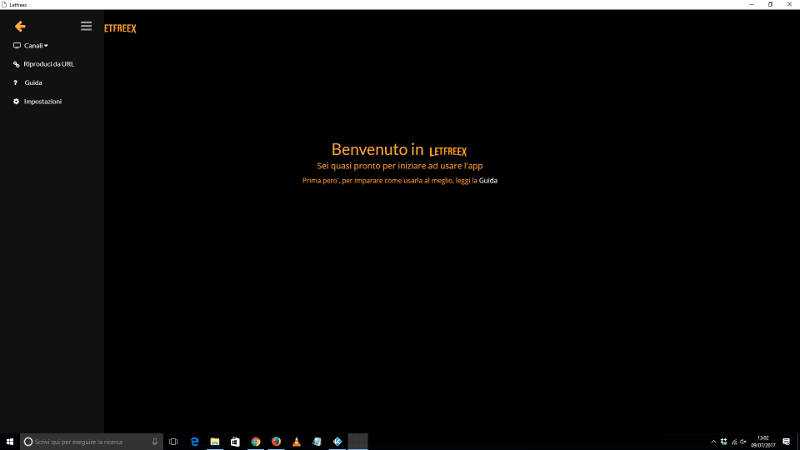
Task: Click the Letfreex logo in the header
Action: [120, 29]
